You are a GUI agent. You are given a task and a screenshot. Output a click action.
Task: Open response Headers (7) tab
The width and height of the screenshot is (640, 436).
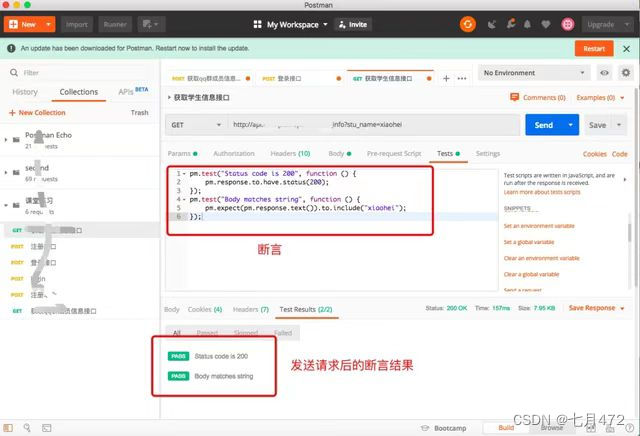[x=251, y=309]
